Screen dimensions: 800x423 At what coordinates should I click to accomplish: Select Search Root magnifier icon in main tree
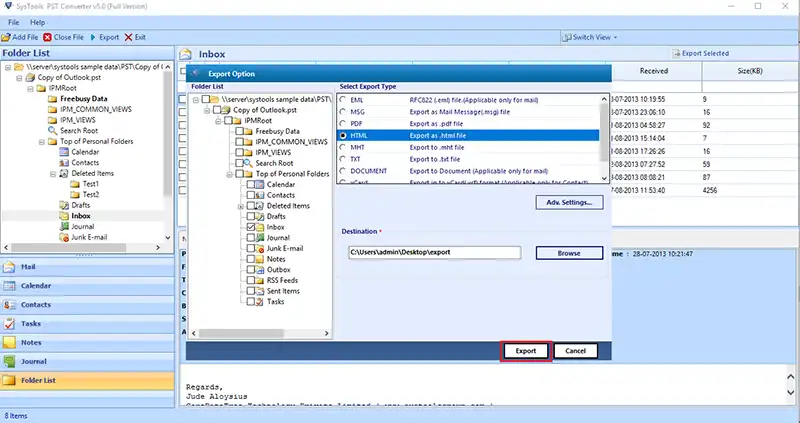52,131
